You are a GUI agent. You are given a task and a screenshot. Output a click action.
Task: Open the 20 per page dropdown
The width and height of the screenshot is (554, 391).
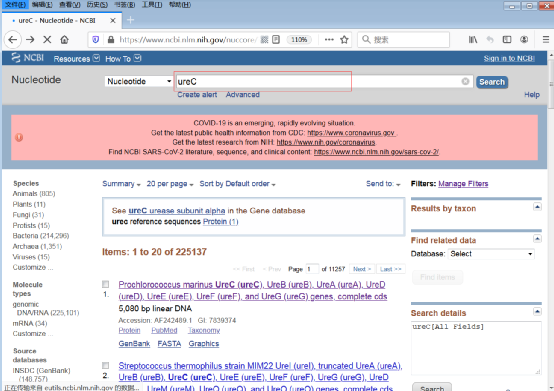tap(170, 184)
